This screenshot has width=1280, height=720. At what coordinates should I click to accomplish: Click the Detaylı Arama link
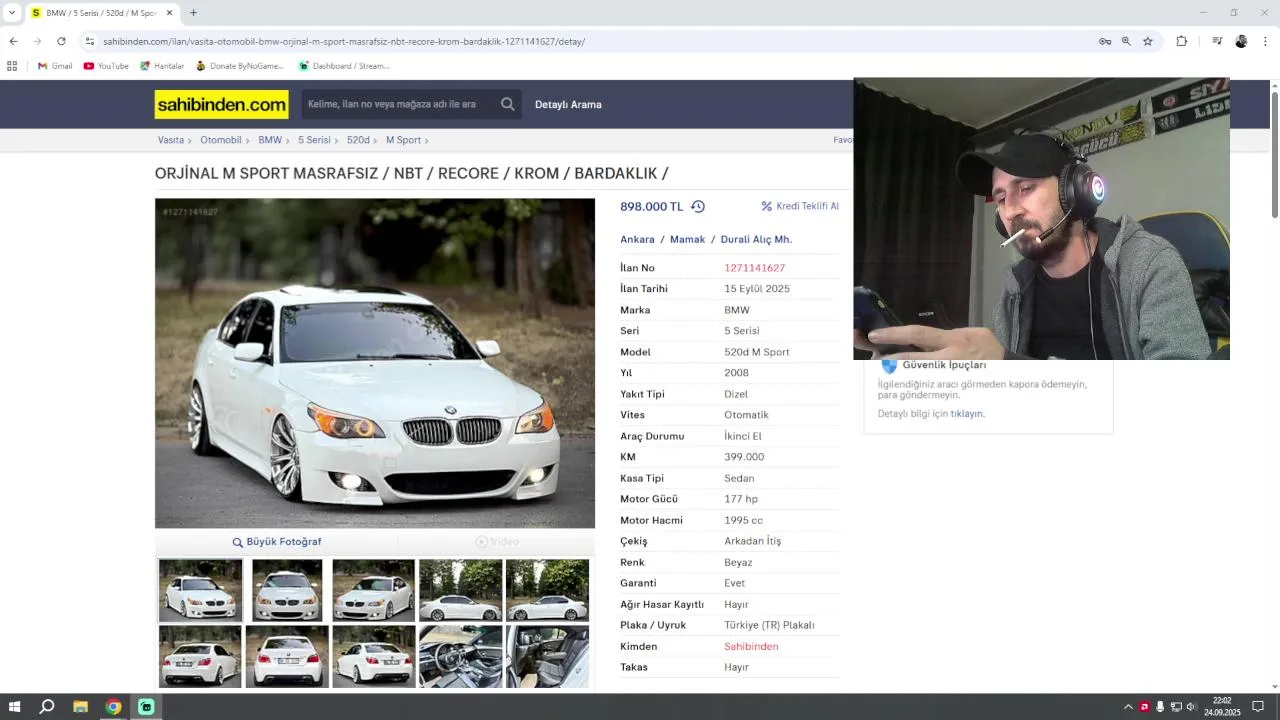(x=568, y=105)
